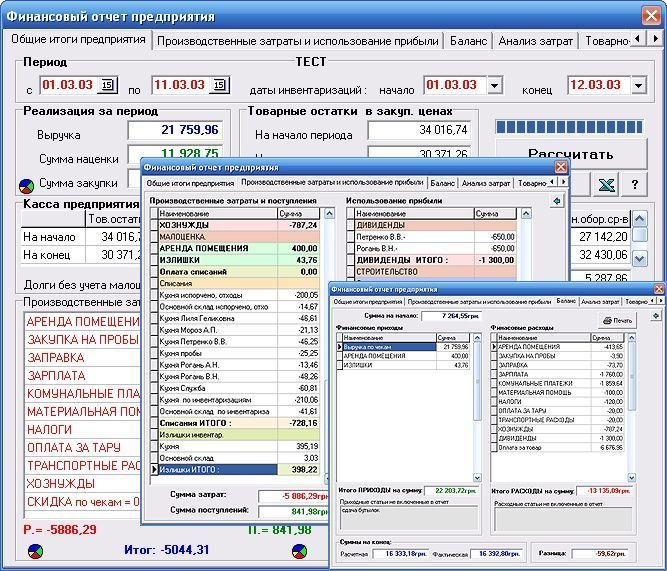
Task: Click green arrow icon in middle window
Action: (556, 201)
